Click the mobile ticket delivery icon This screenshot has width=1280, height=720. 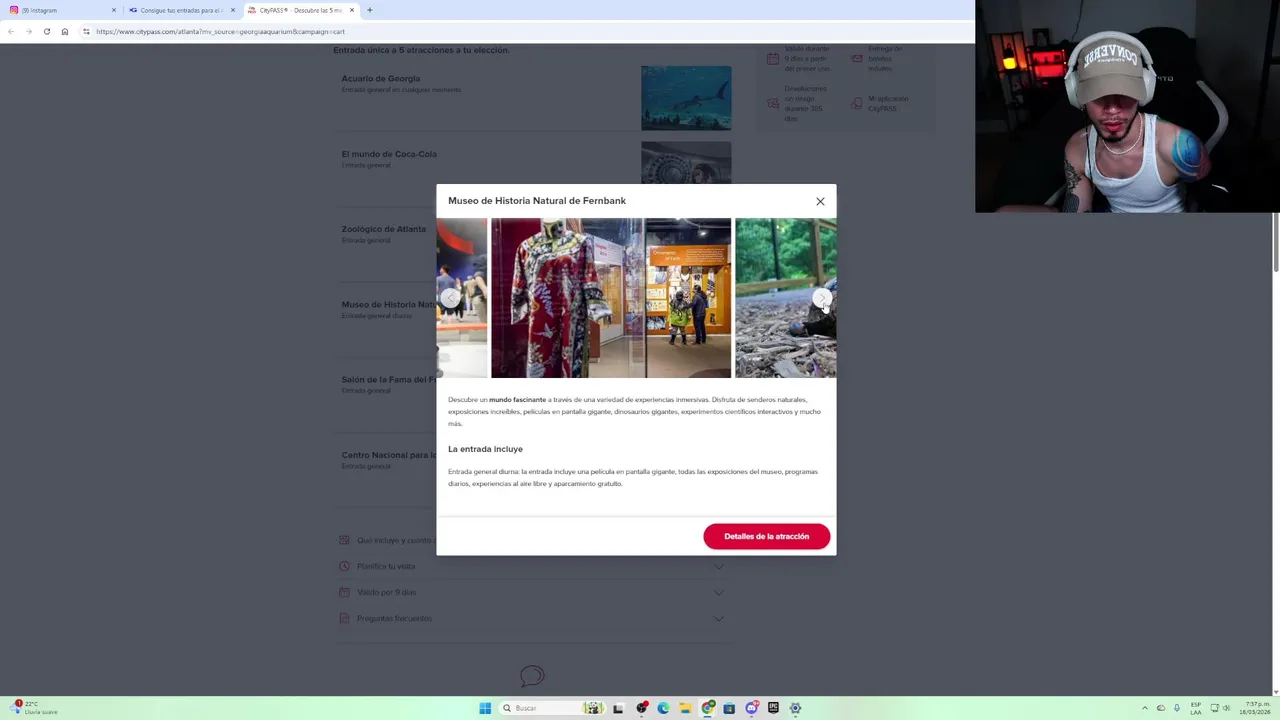click(857, 58)
